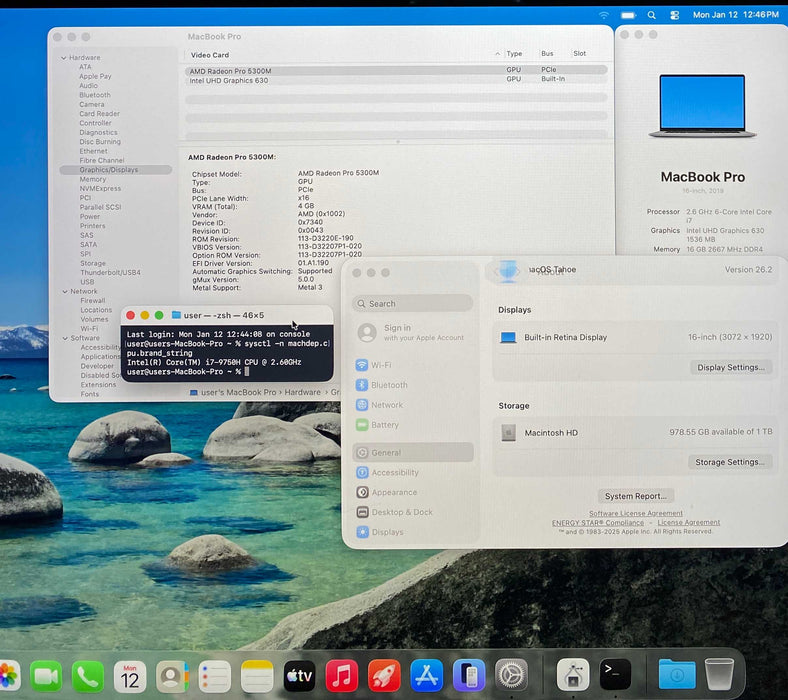This screenshot has width=788, height=700.
Task: Open Music from the Dock
Action: (x=342, y=676)
